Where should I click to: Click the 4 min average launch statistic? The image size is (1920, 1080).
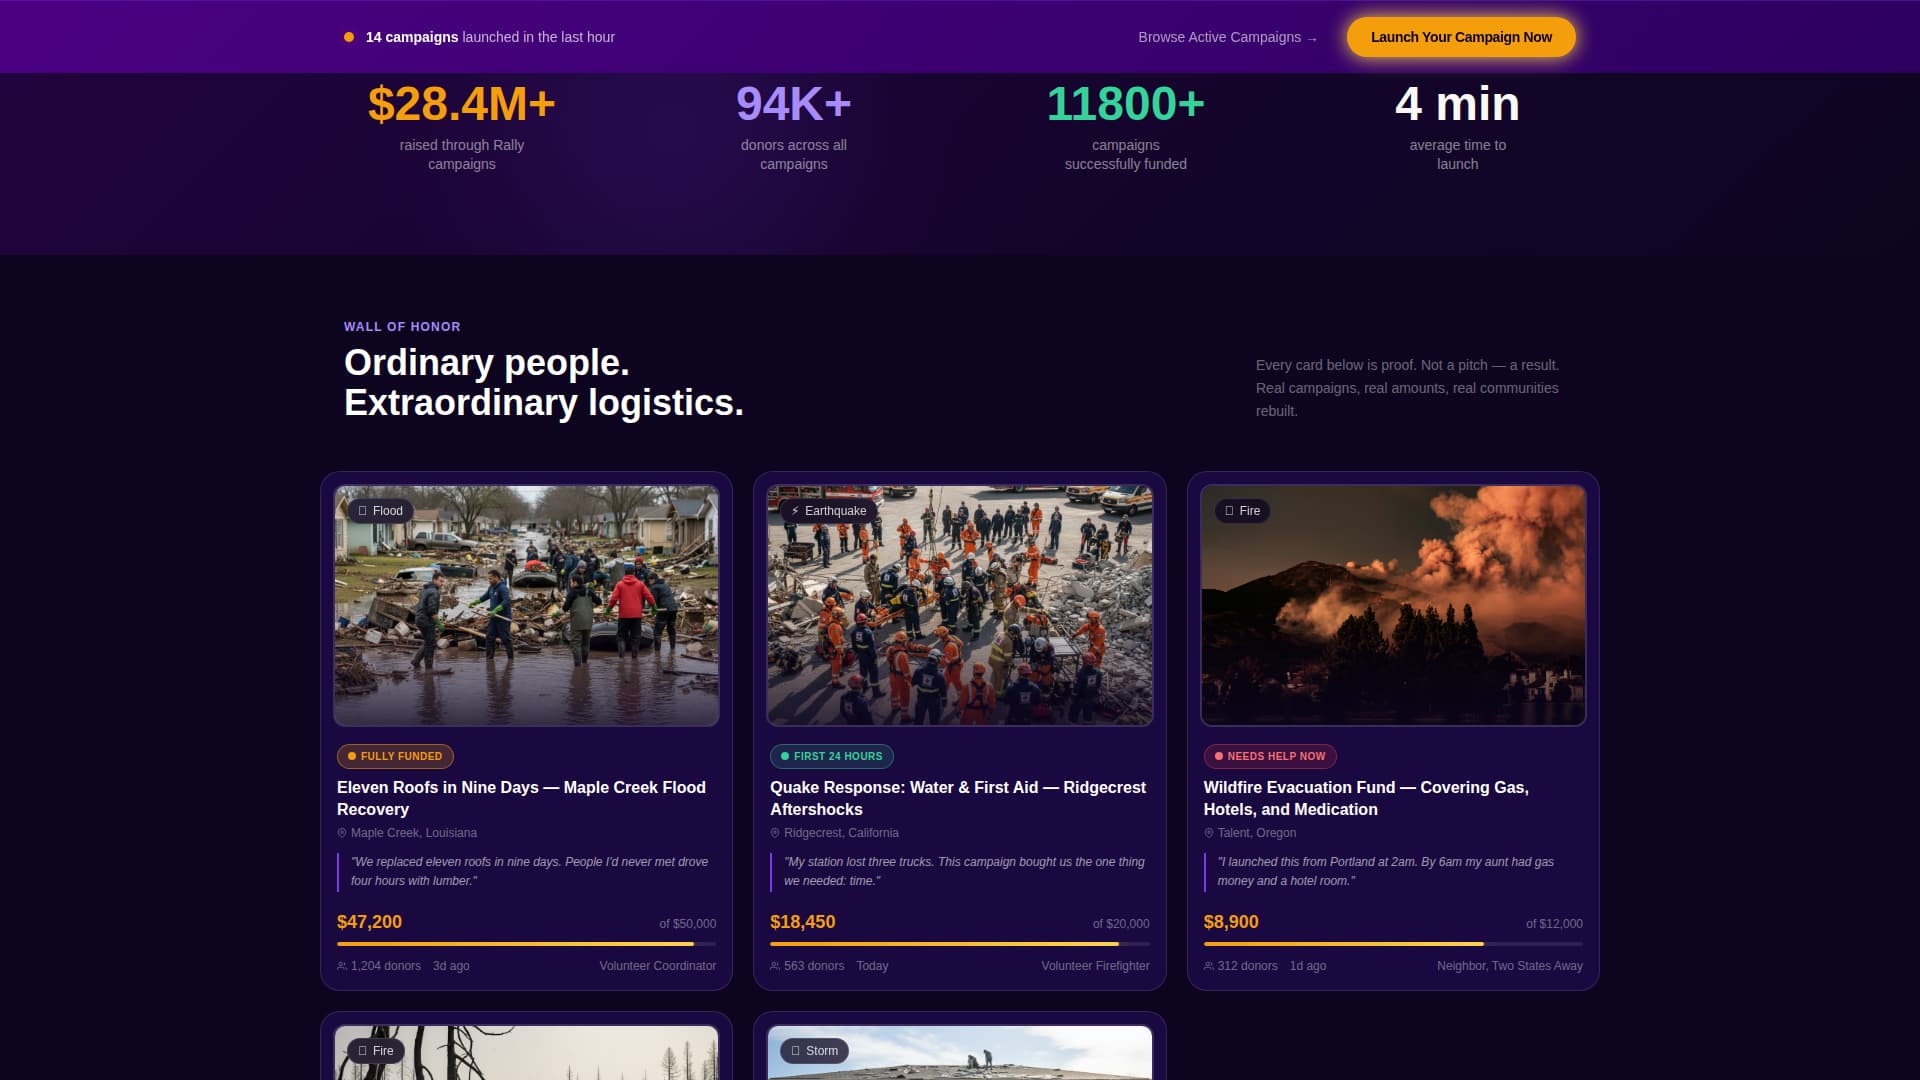[1458, 104]
